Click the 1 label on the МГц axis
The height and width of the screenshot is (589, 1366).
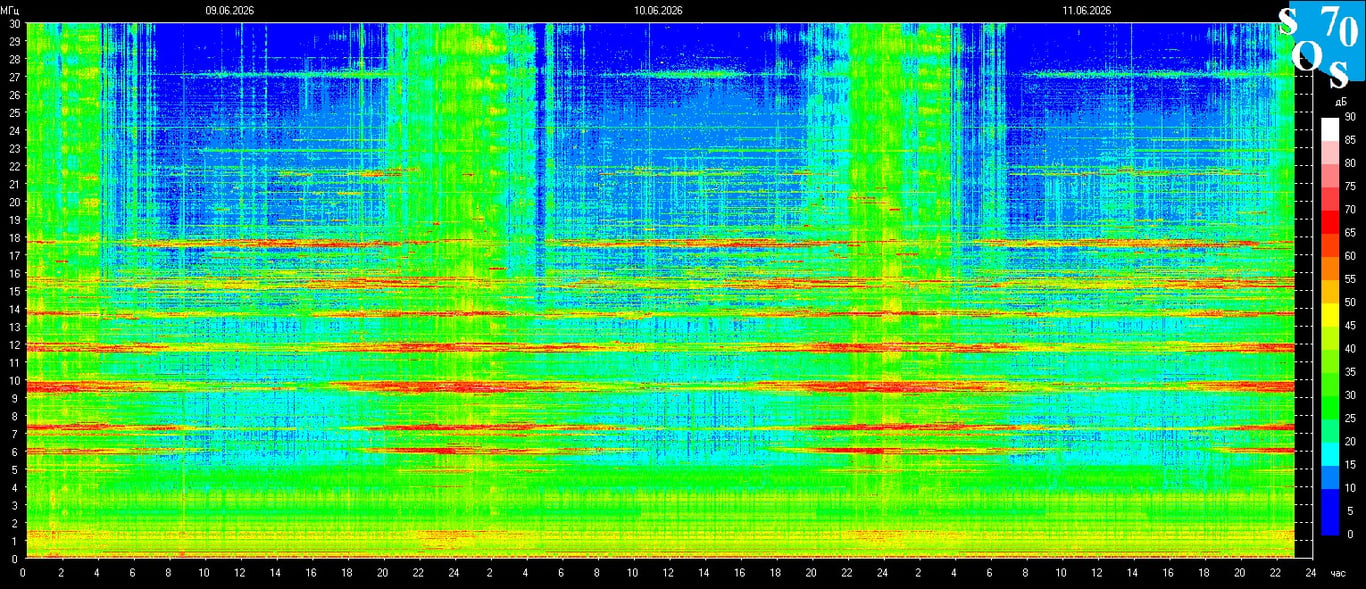(x=16, y=541)
